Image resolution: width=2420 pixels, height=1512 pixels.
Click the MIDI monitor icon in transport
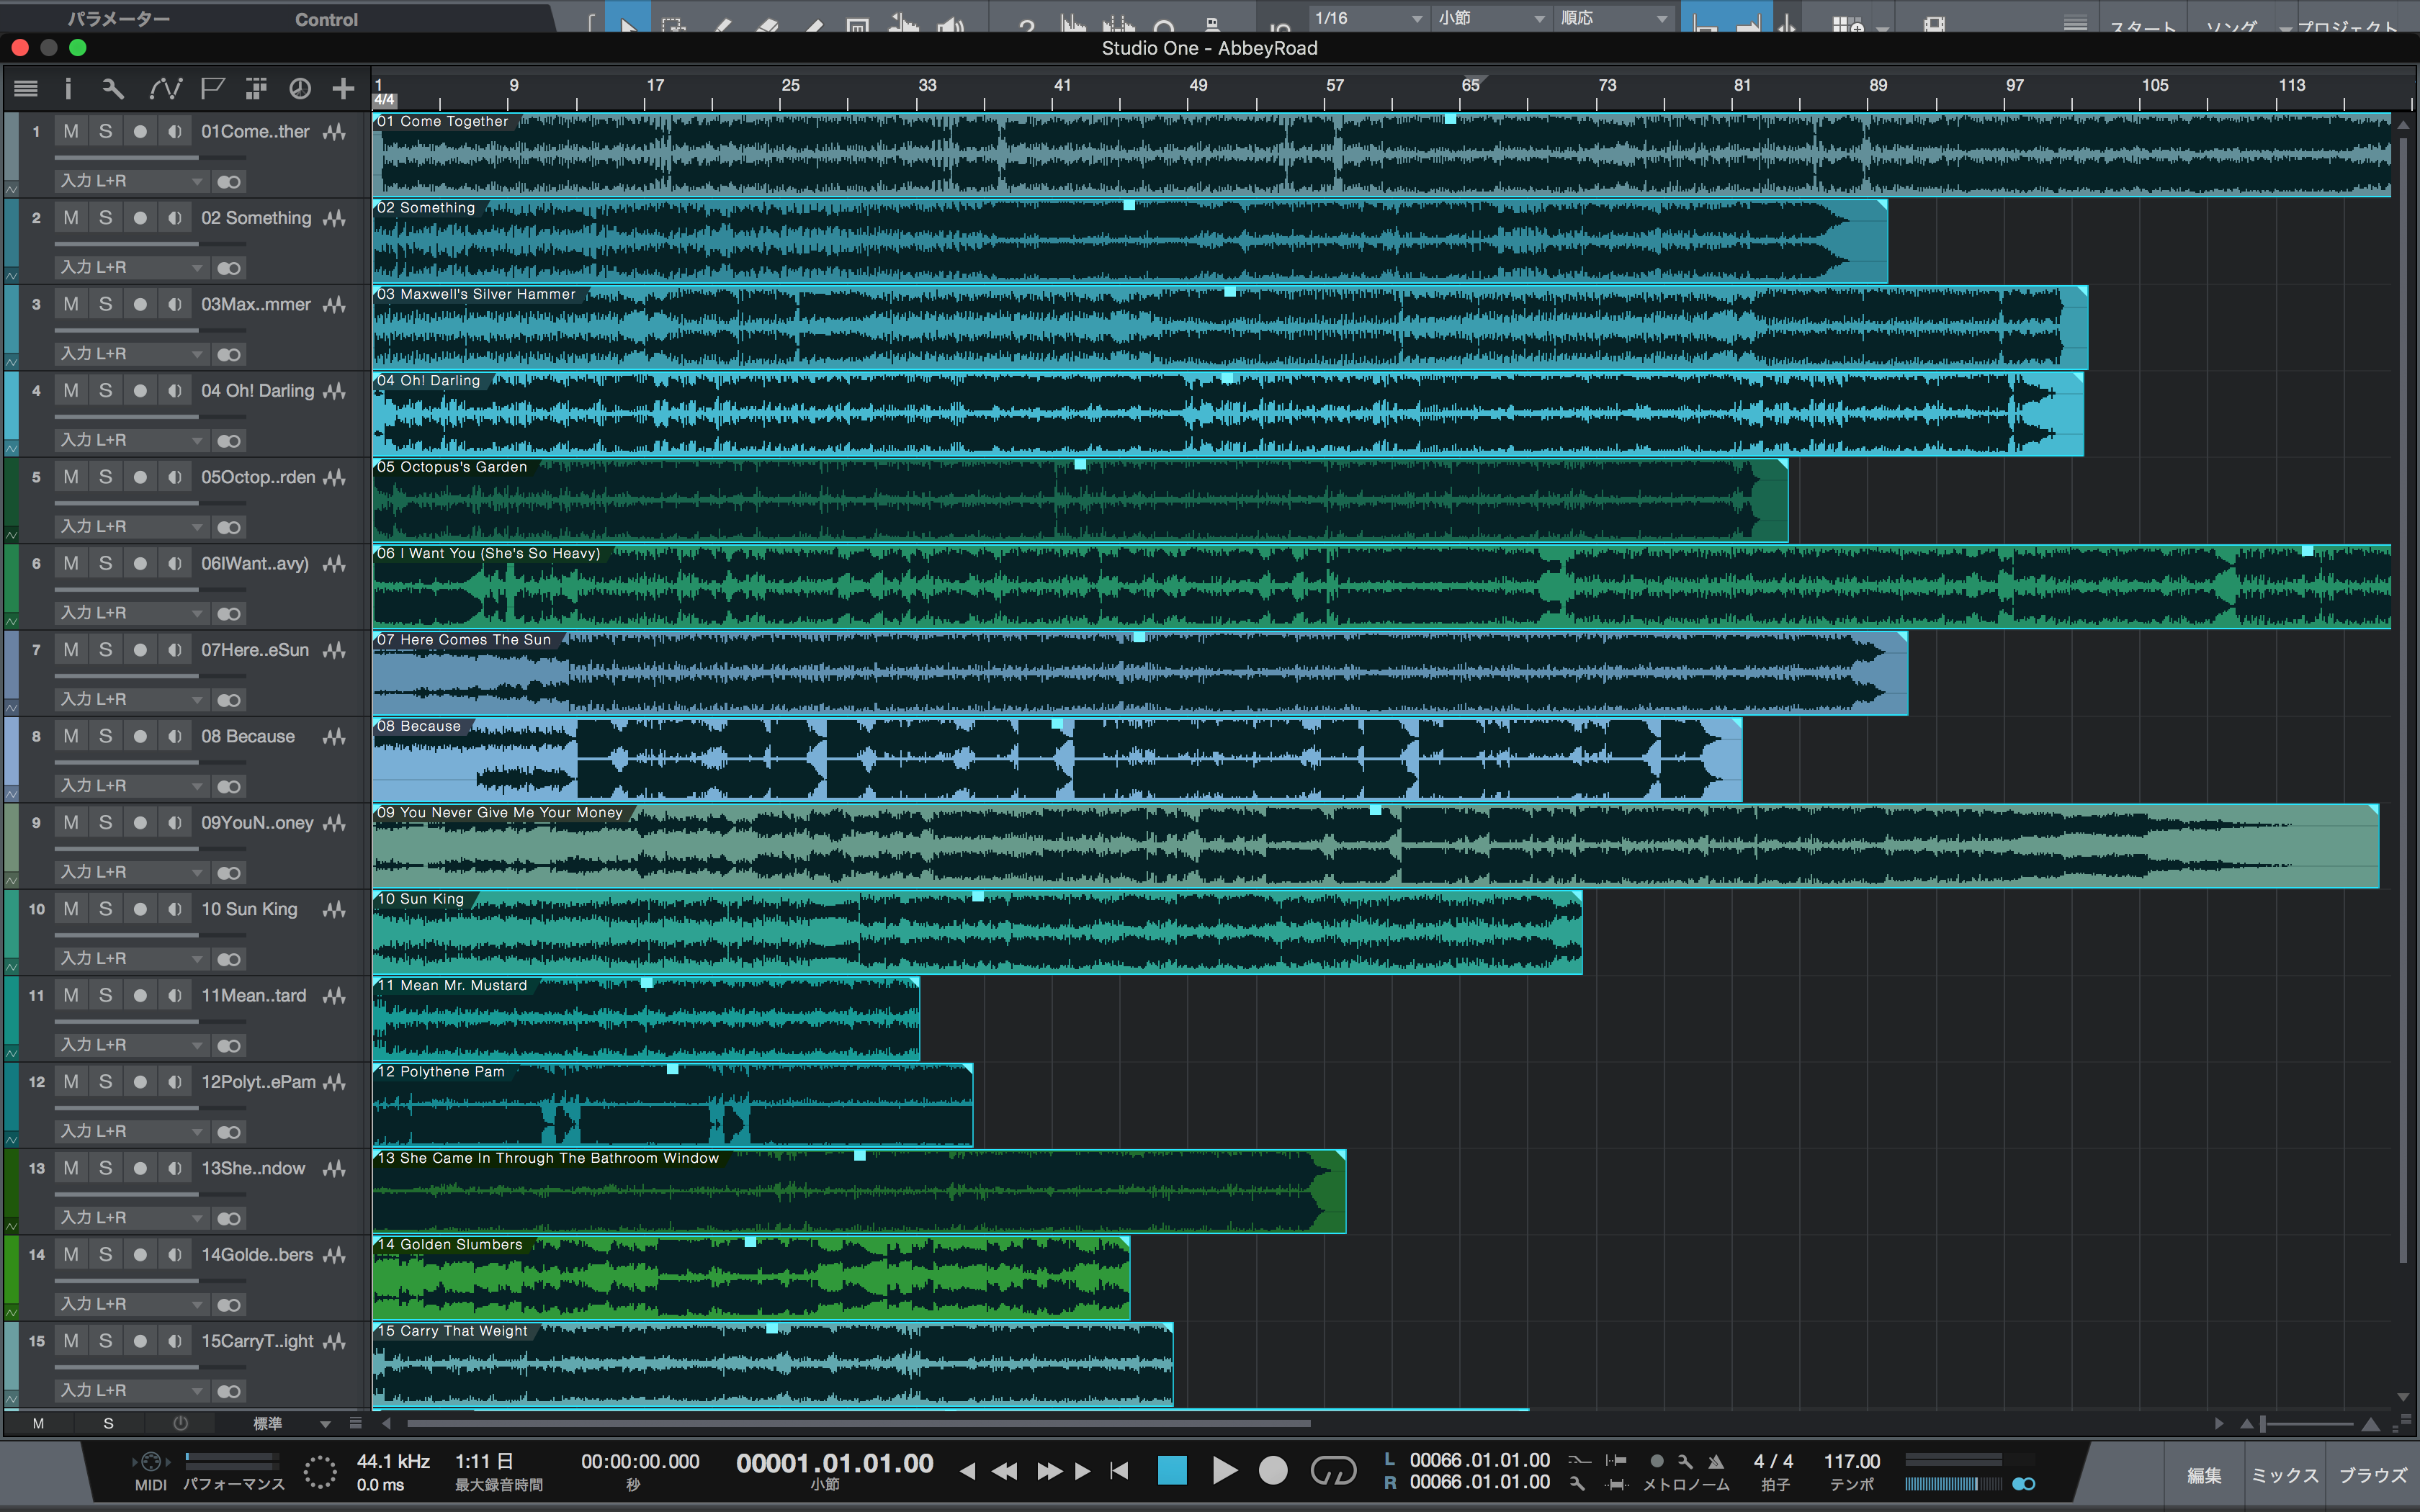tap(151, 1461)
